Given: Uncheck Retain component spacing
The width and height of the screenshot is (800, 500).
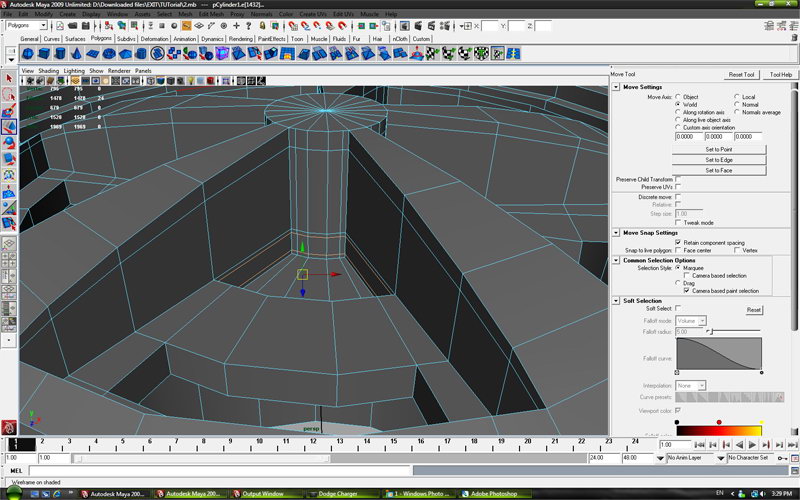Looking at the screenshot, I should [678, 242].
